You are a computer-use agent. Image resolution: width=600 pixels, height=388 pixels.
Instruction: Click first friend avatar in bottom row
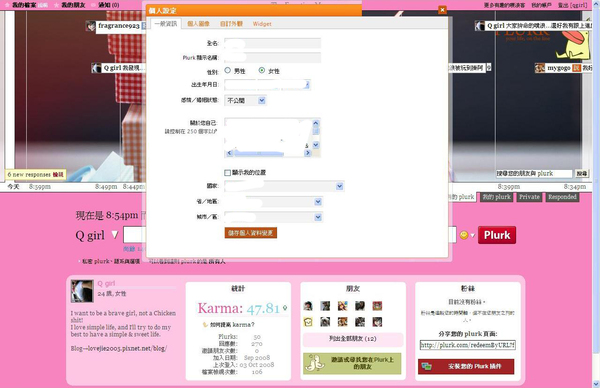(x=308, y=322)
